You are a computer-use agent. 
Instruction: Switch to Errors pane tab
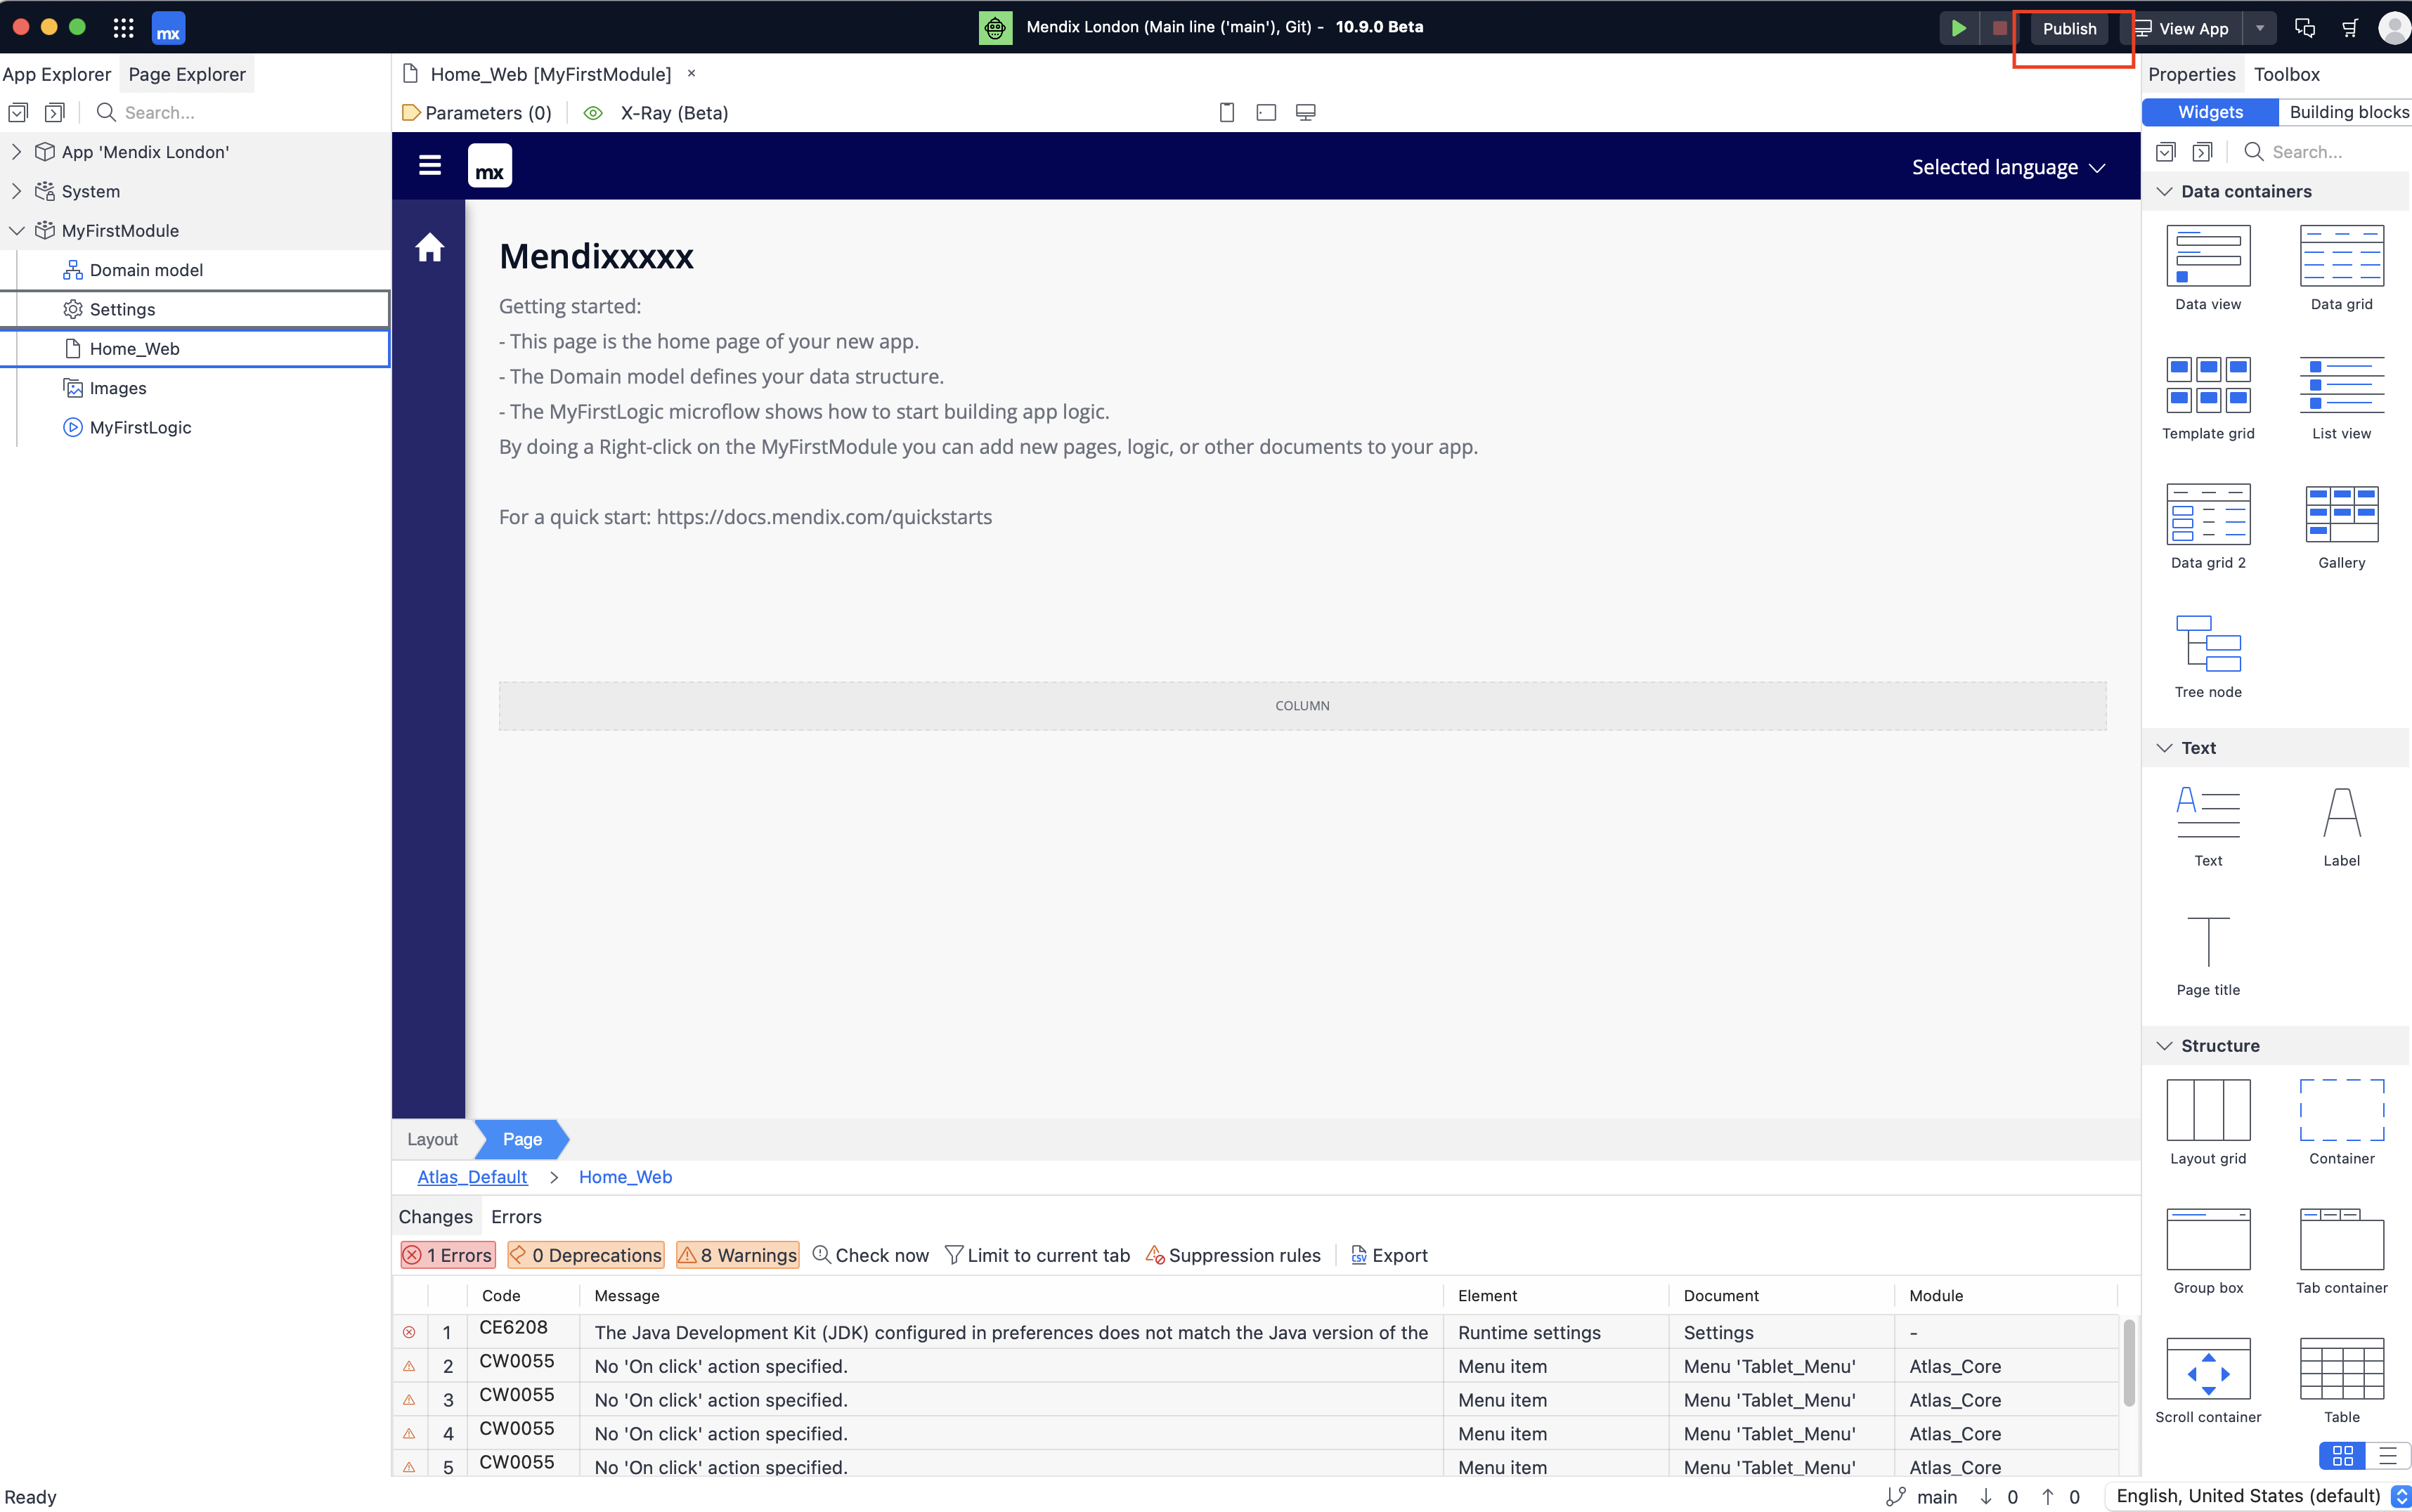pos(516,1217)
